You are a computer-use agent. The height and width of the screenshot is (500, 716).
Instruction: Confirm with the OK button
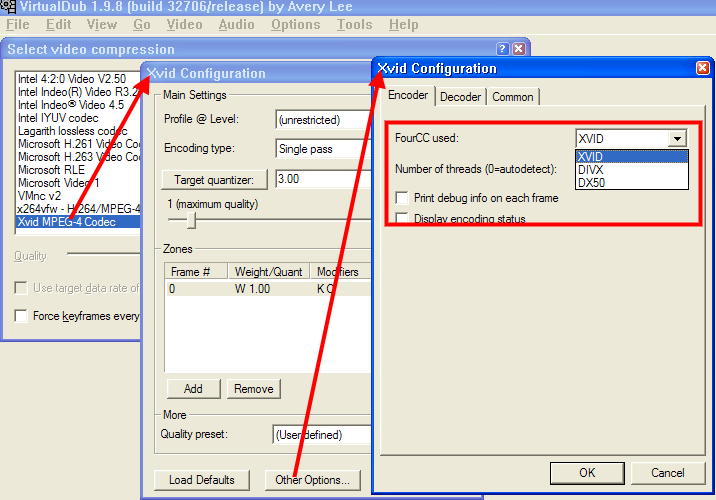point(587,473)
